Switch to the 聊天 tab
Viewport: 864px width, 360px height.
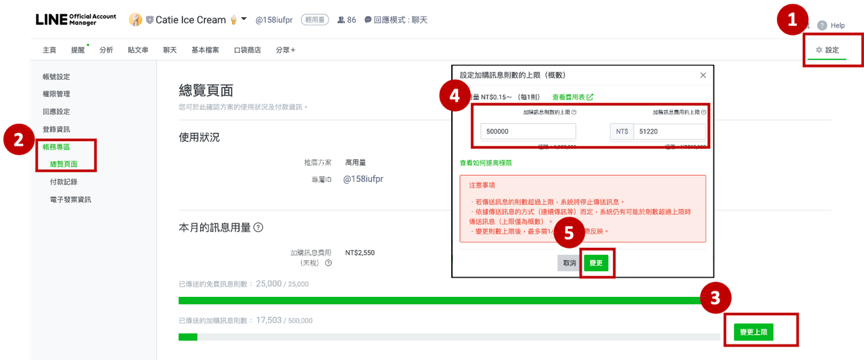(170, 50)
